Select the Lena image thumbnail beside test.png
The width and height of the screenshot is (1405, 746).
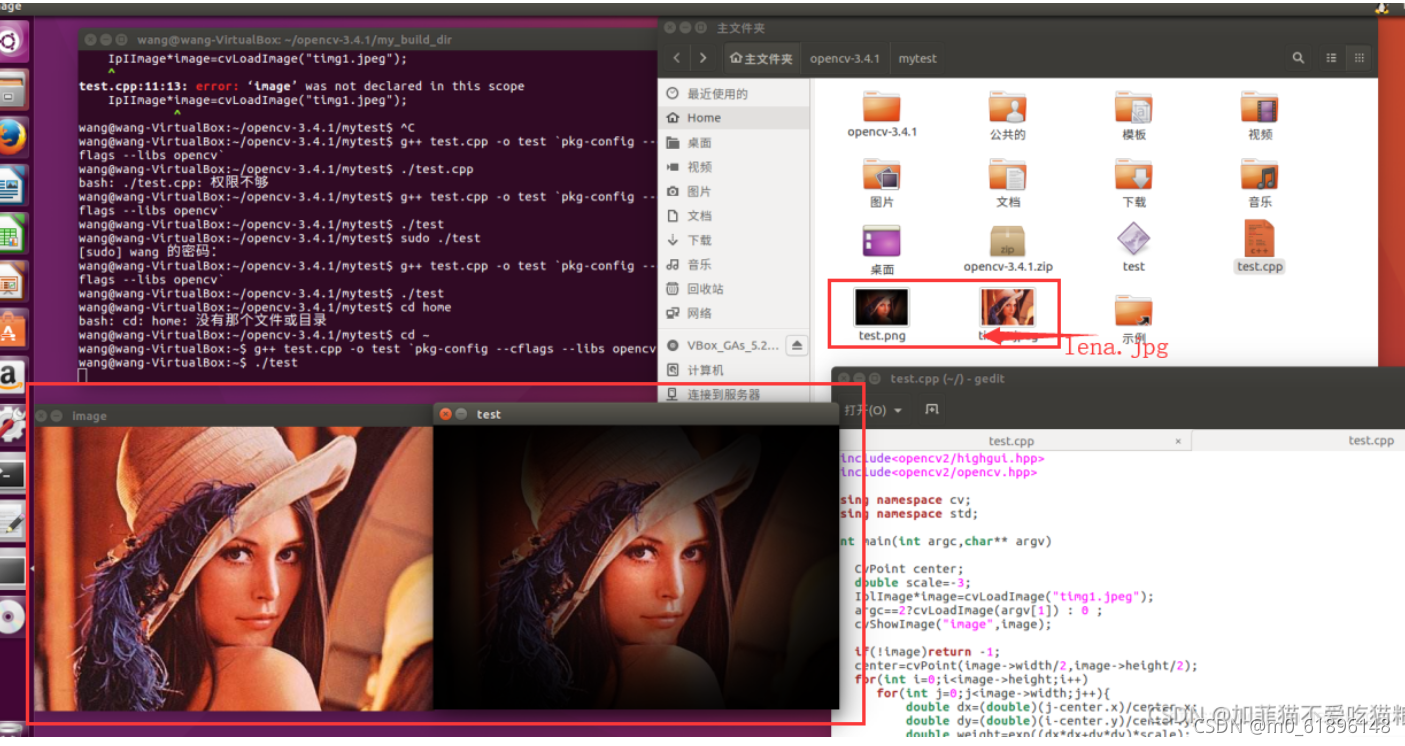1008,306
